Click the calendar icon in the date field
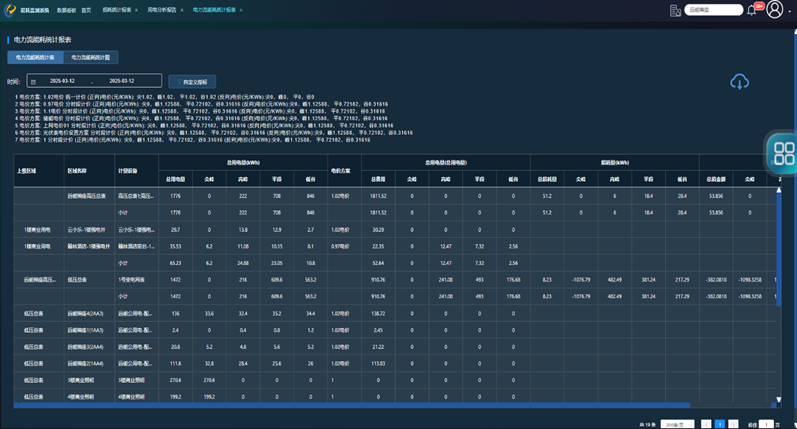Screen dimensions: 797x429 [33, 81]
